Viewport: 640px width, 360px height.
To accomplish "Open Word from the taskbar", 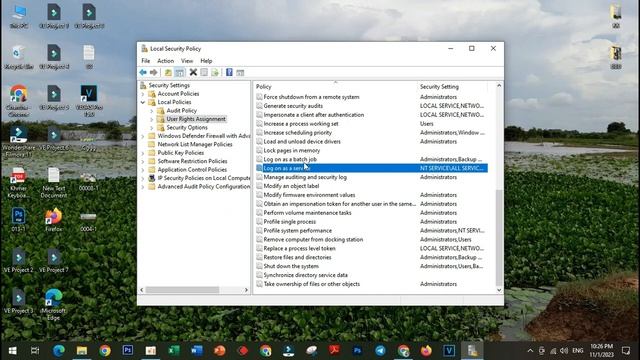I will [x=197, y=351].
